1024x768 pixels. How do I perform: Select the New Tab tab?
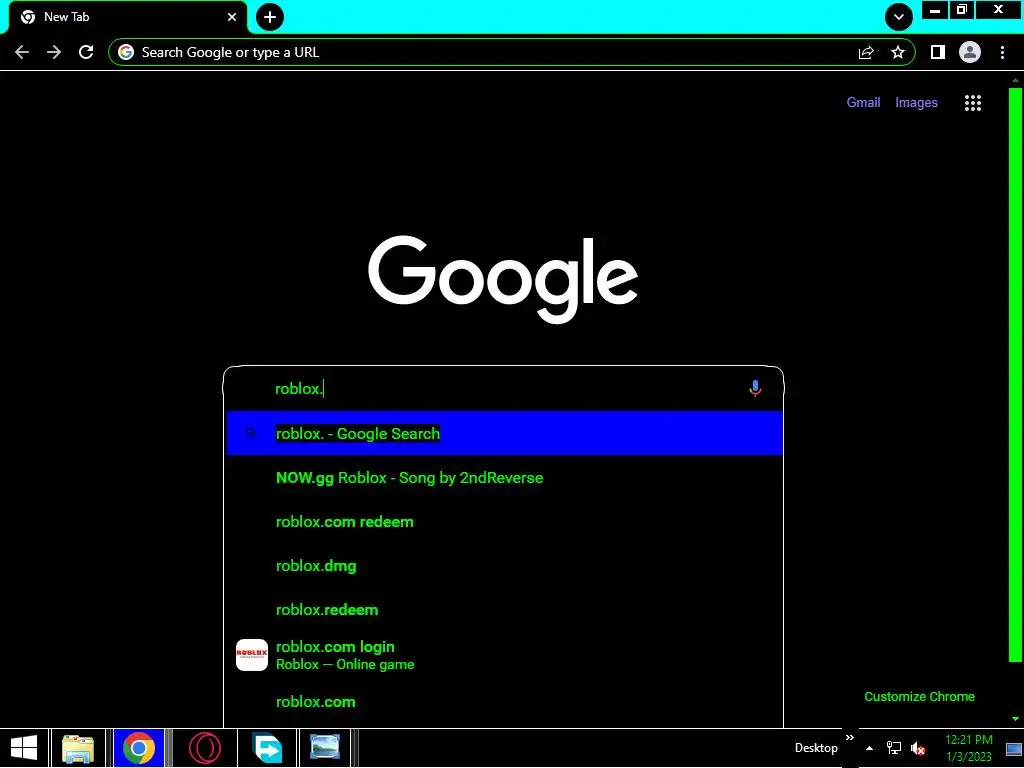[x=128, y=17]
